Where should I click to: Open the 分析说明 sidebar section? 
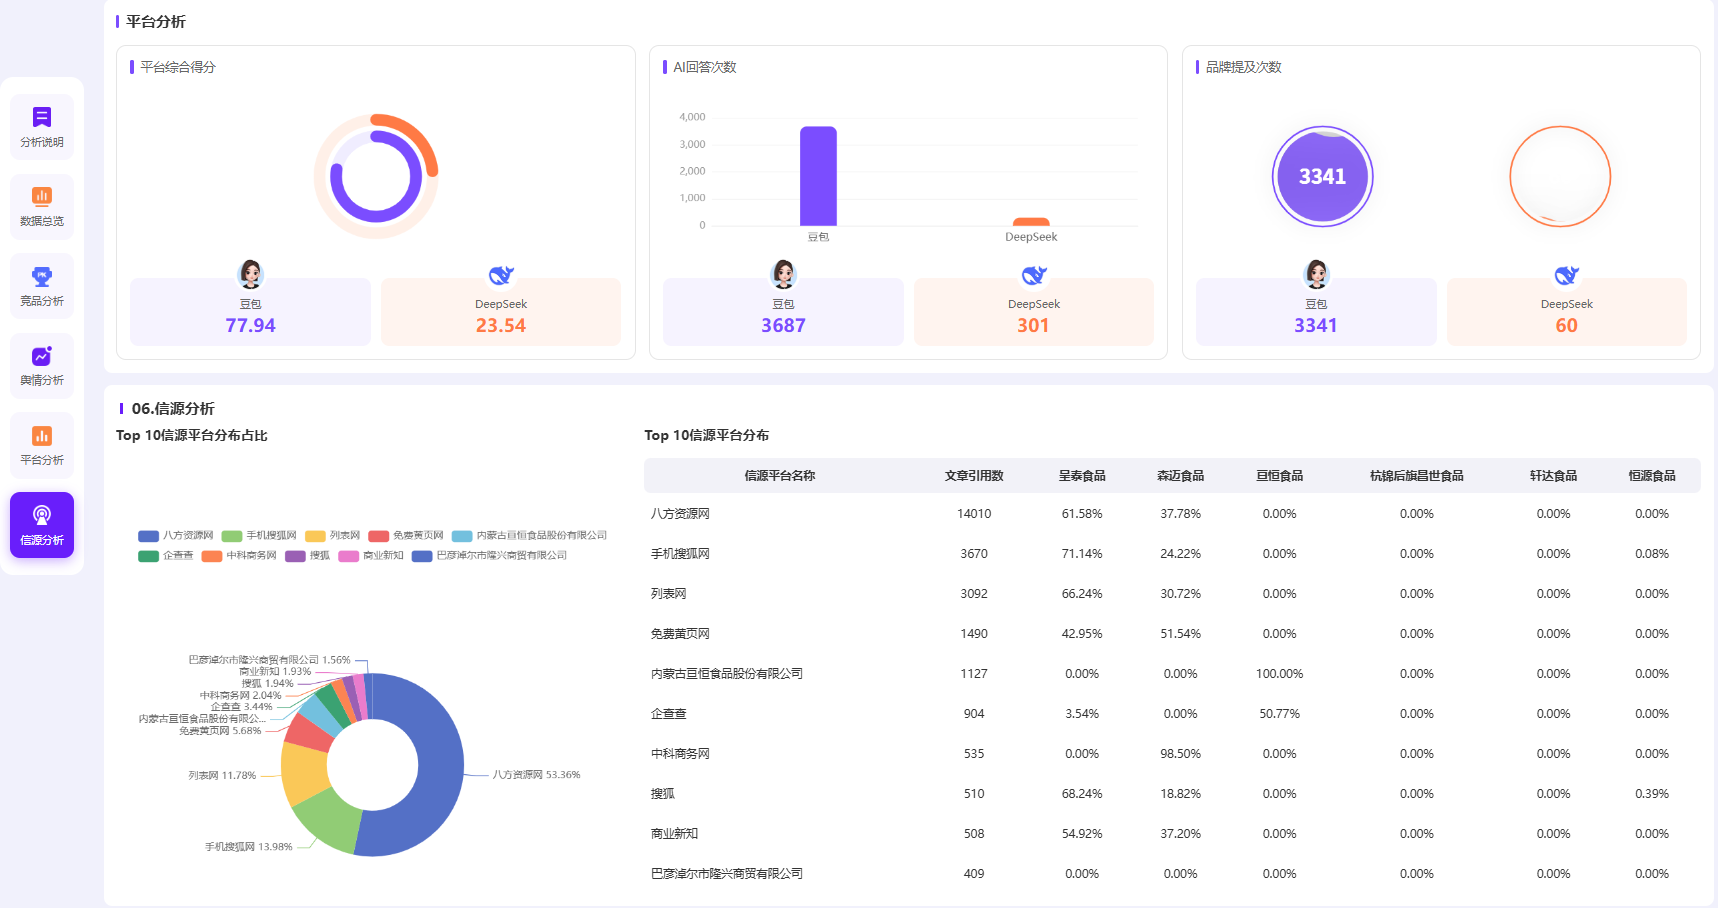(x=42, y=127)
